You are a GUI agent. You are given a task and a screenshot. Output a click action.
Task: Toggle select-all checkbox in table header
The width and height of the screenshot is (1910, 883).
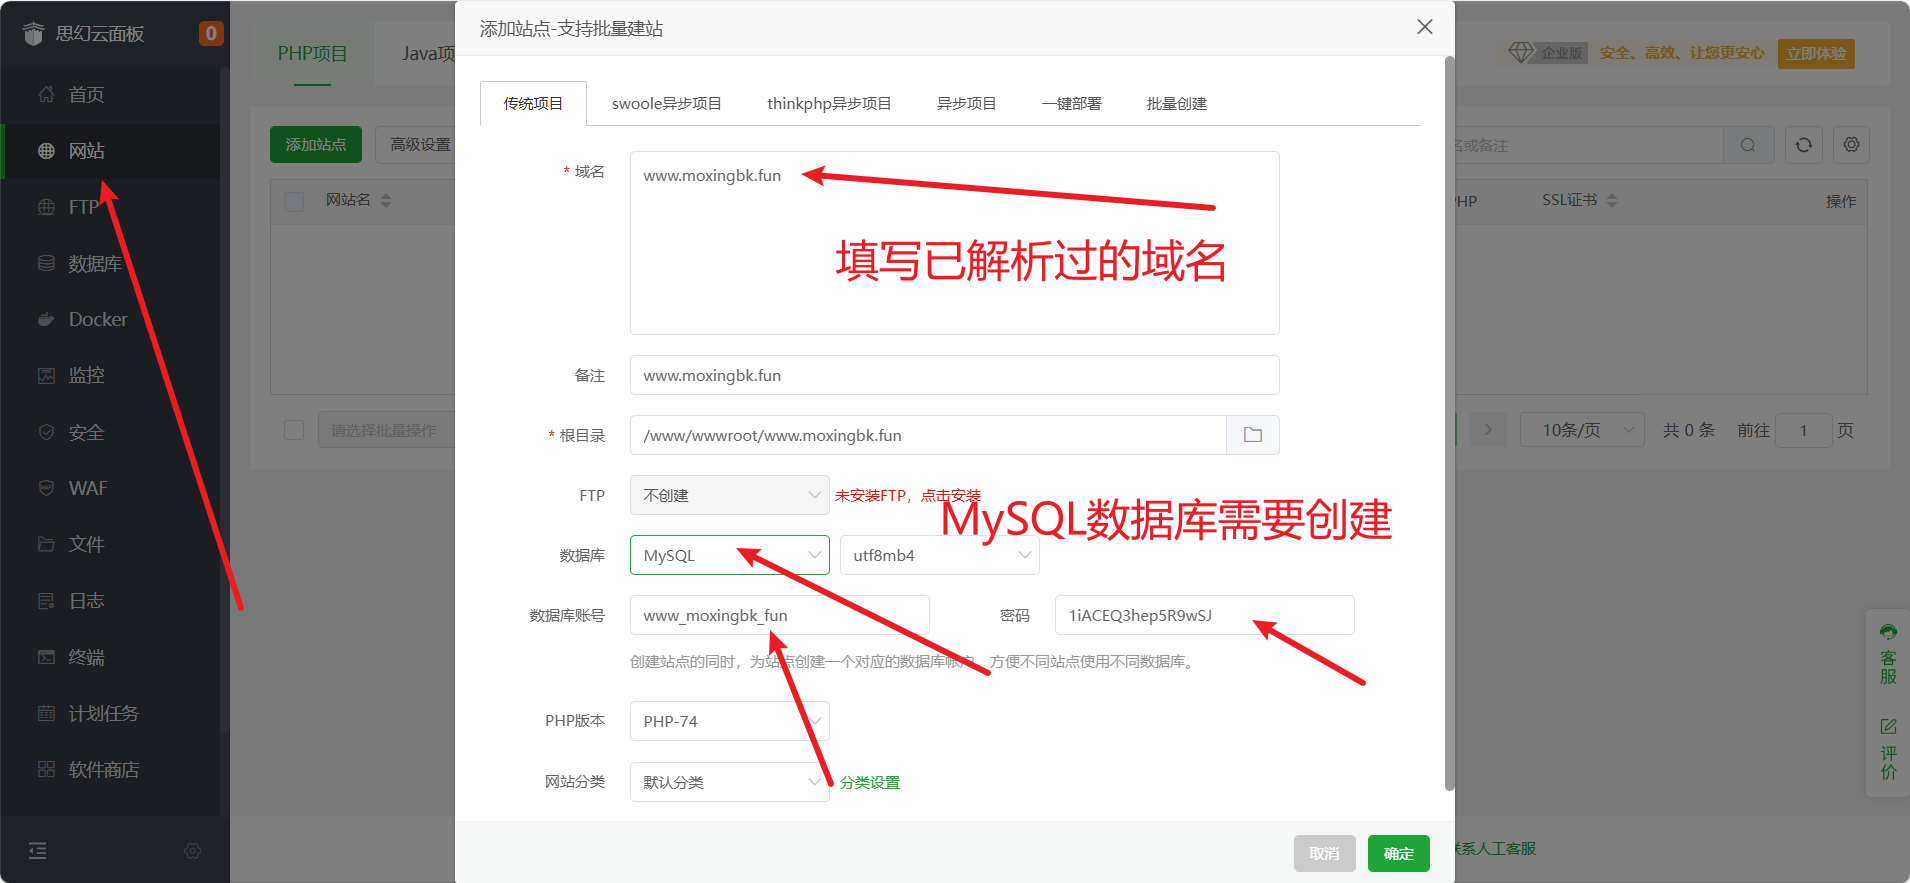point(294,201)
